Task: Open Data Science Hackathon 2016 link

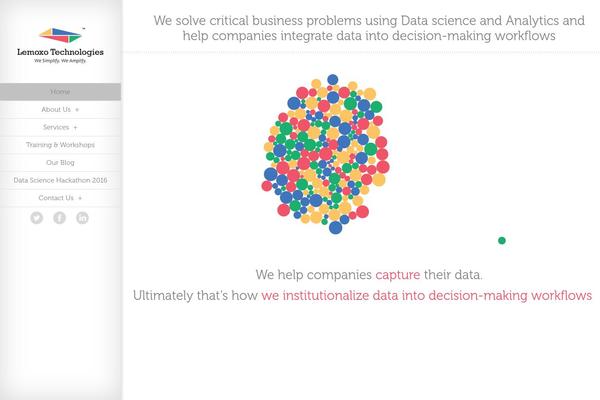Action: 60,180
